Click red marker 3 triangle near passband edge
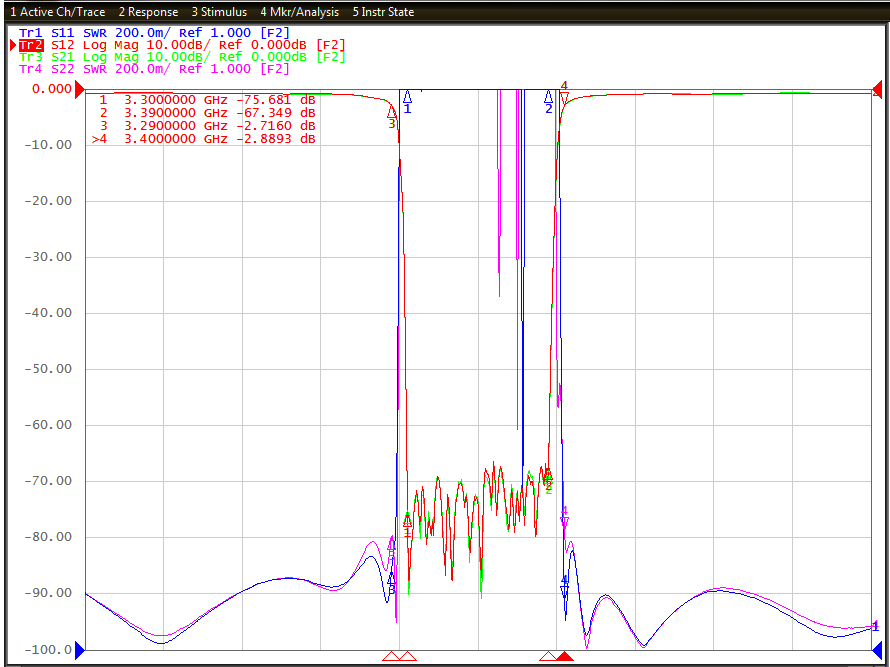This screenshot has width=890, height=667. point(392,111)
